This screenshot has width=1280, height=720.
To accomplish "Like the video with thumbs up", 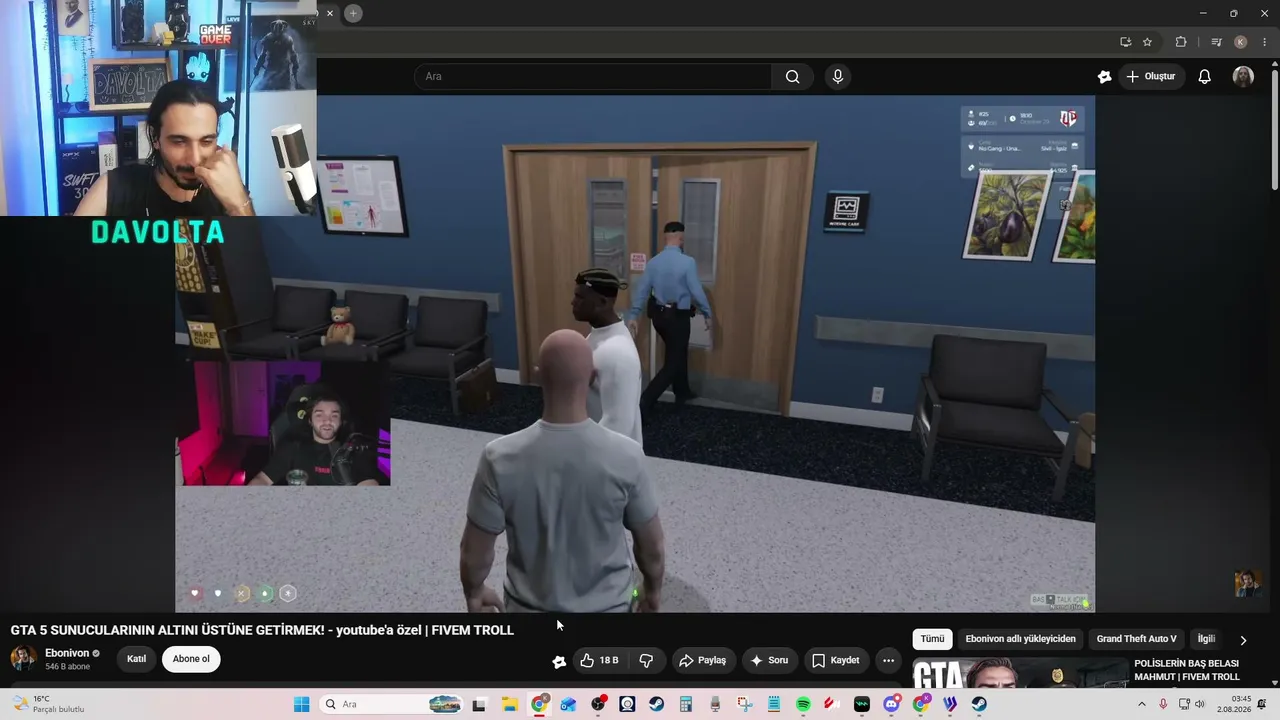I will point(599,660).
